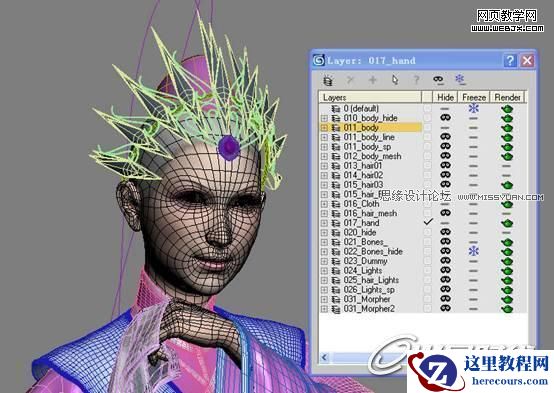
Task: Open help with the title bar question button
Action: click(x=509, y=61)
